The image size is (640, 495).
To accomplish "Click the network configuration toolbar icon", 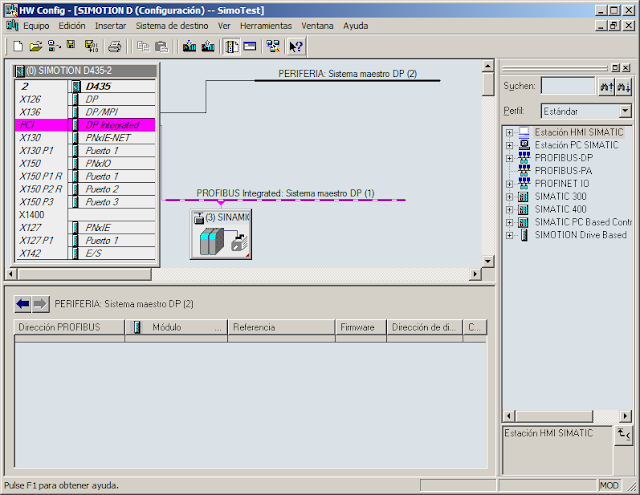I will coord(273,46).
